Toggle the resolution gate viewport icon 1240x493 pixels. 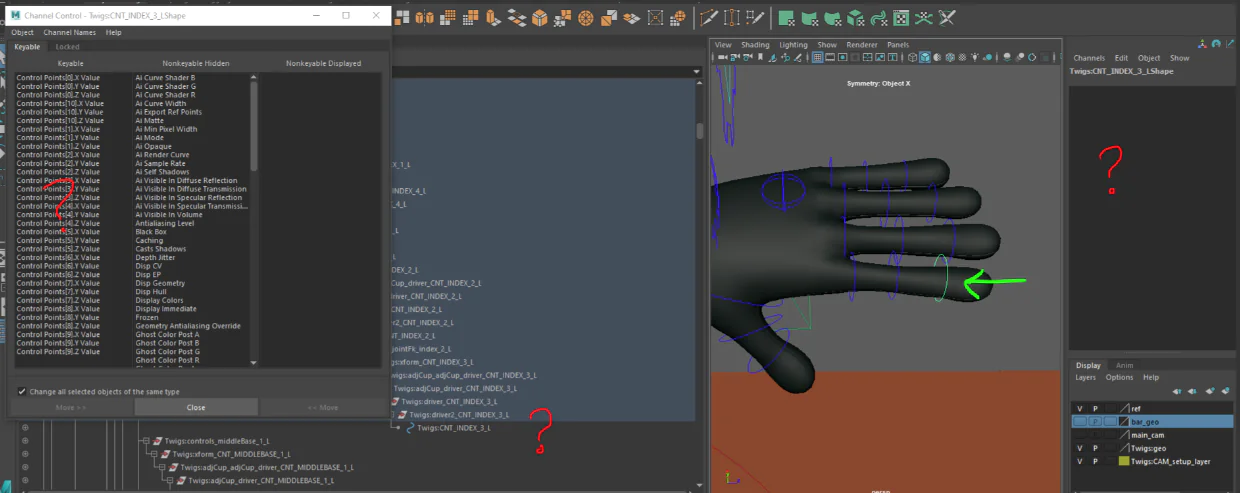tap(843, 57)
